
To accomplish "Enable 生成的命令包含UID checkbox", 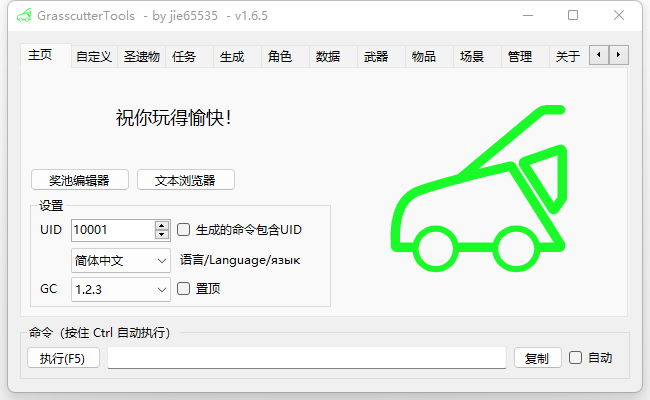I will click(184, 230).
